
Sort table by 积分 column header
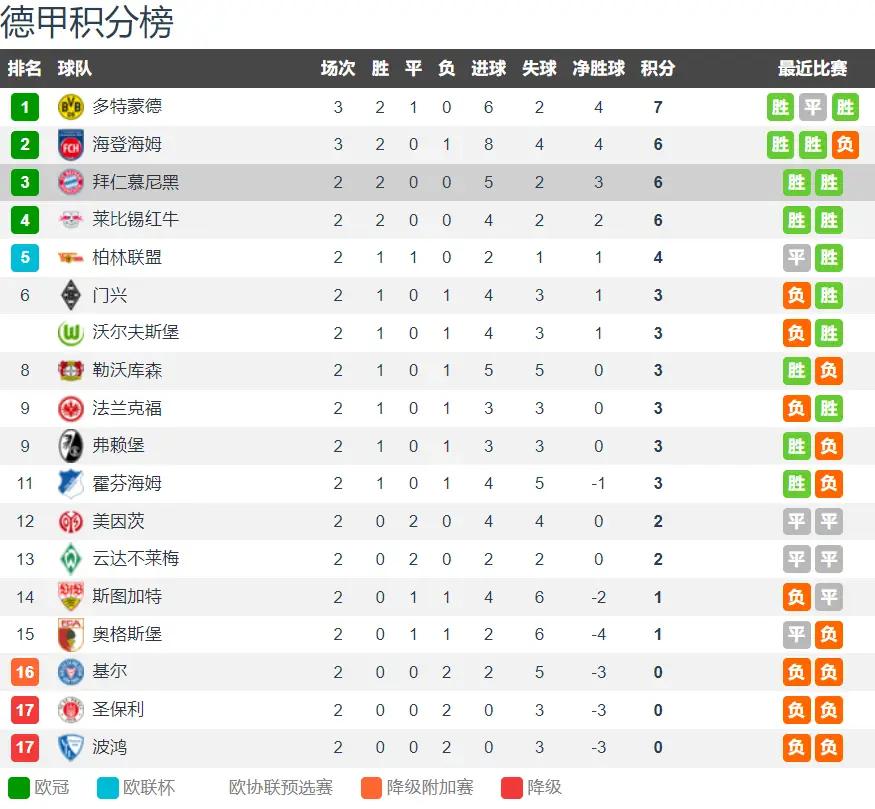pyautogui.click(x=658, y=69)
